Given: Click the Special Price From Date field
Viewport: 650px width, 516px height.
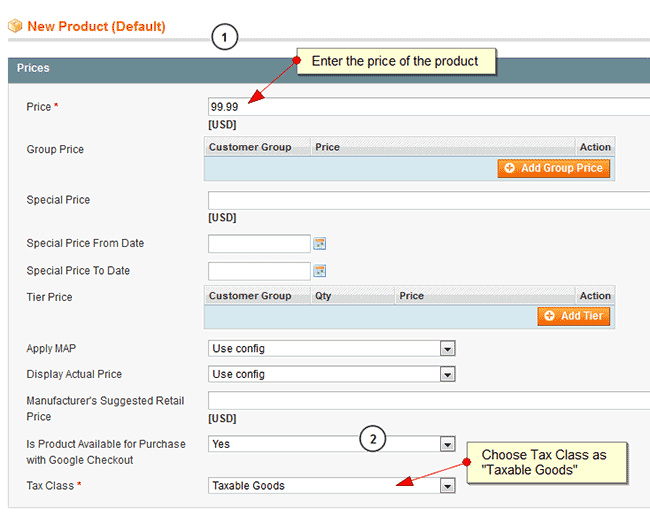Looking at the screenshot, I should tap(259, 244).
